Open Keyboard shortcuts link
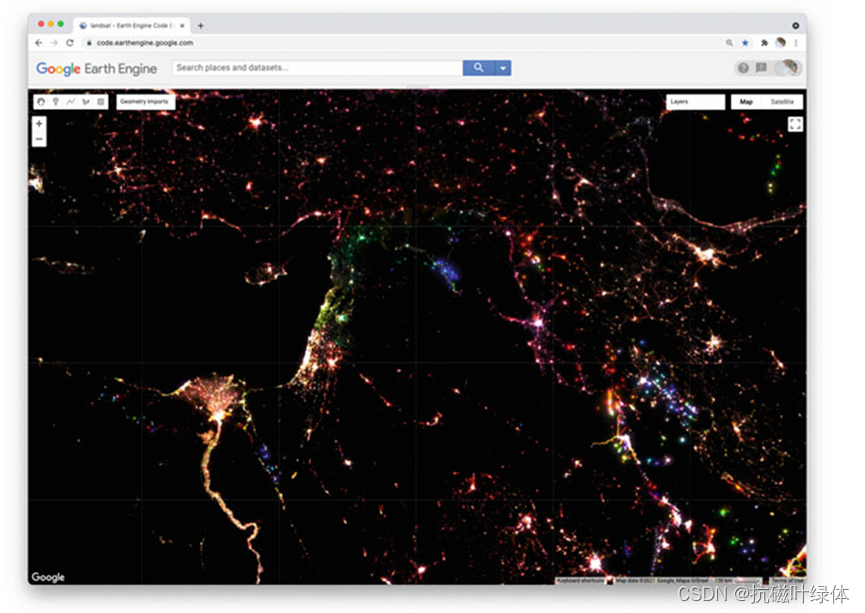The width and height of the screenshot is (865, 613). point(580,580)
